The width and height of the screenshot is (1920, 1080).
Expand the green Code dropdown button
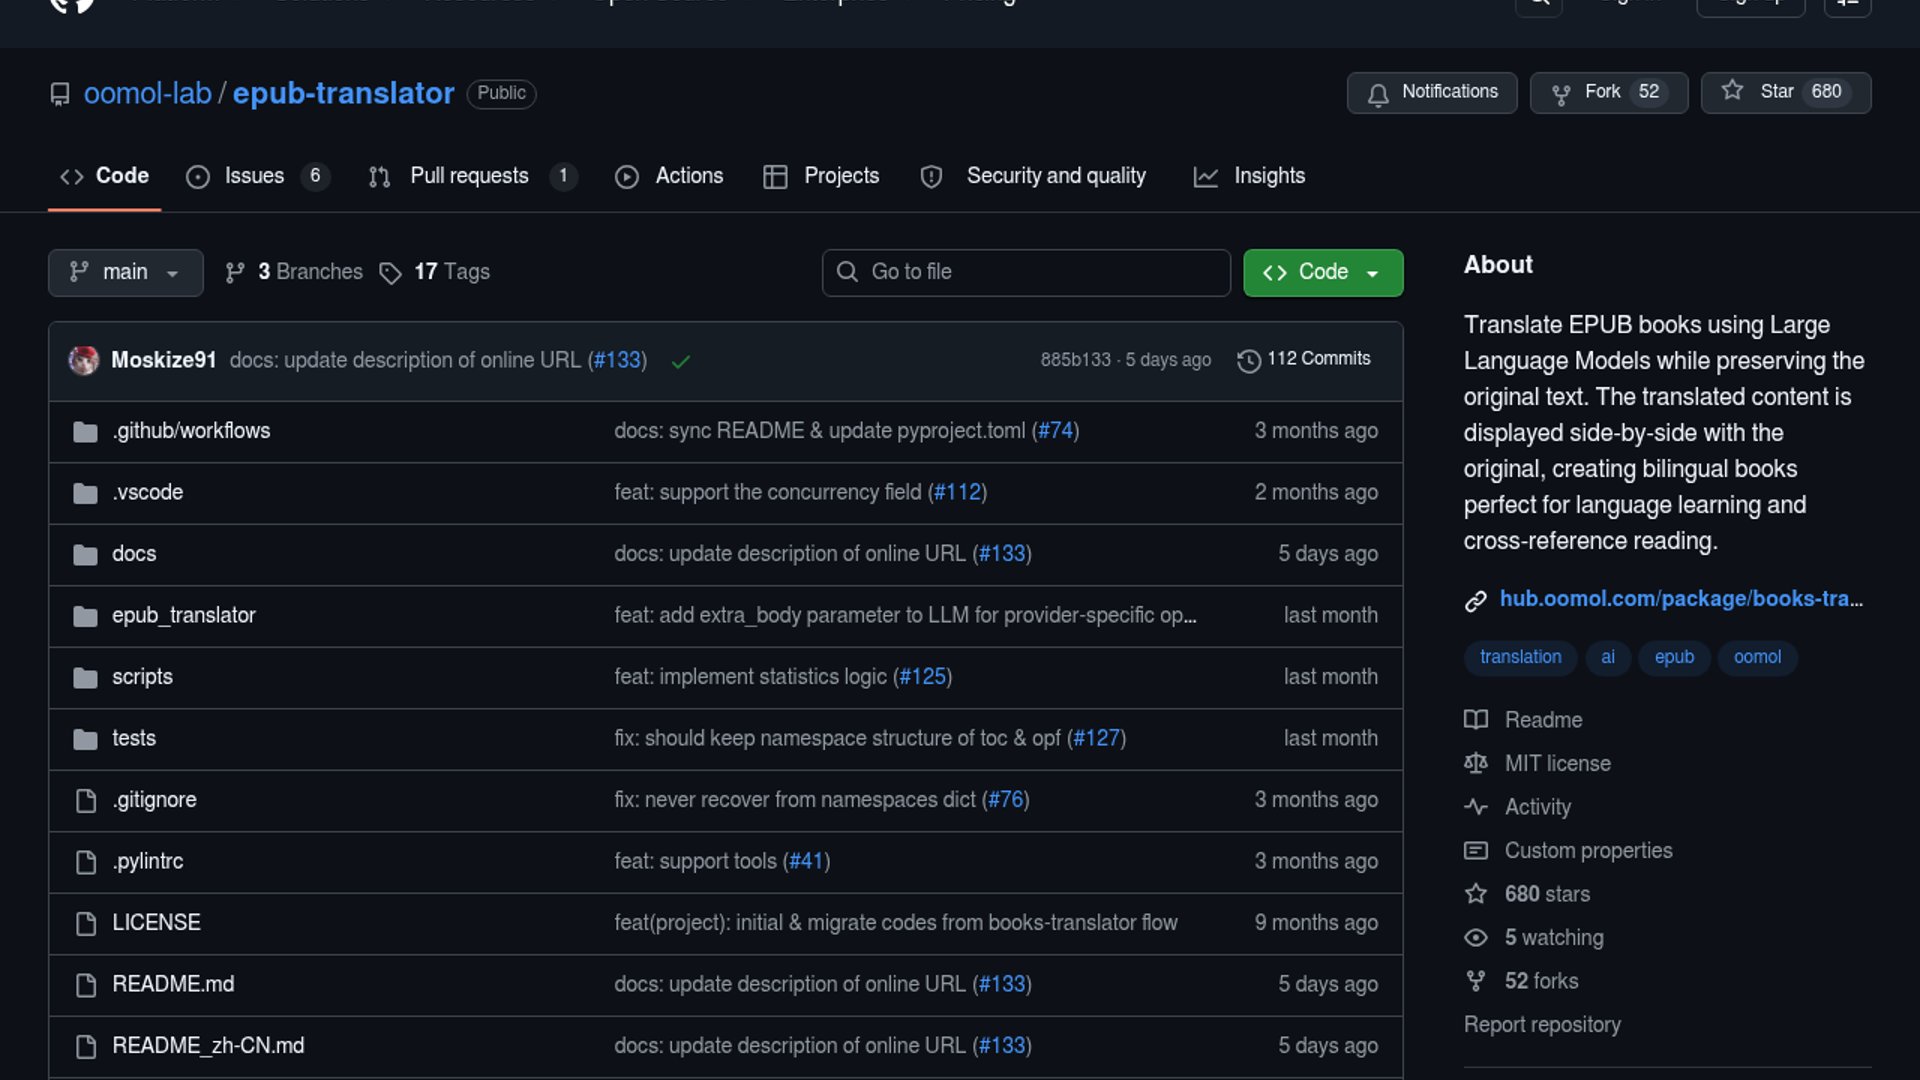pos(1322,272)
